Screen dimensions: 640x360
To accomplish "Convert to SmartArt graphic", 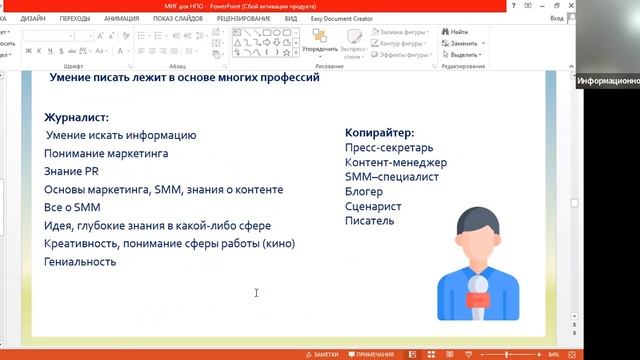I will tap(218, 54).
